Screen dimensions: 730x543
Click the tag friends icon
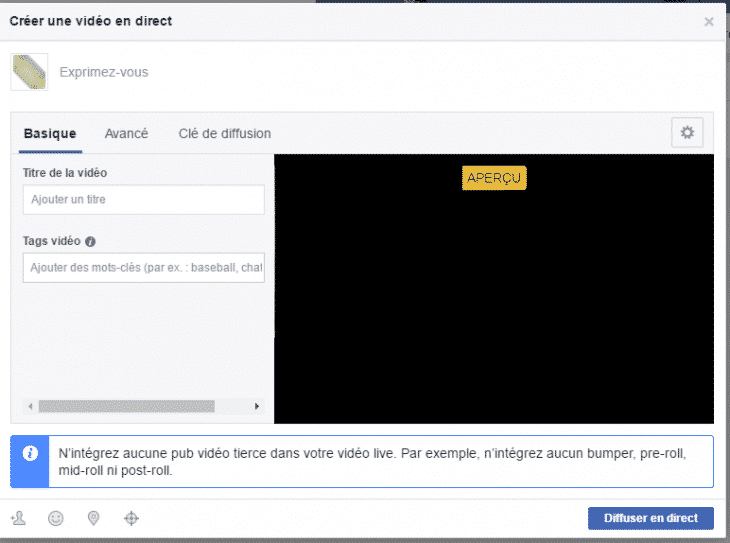coord(18,518)
